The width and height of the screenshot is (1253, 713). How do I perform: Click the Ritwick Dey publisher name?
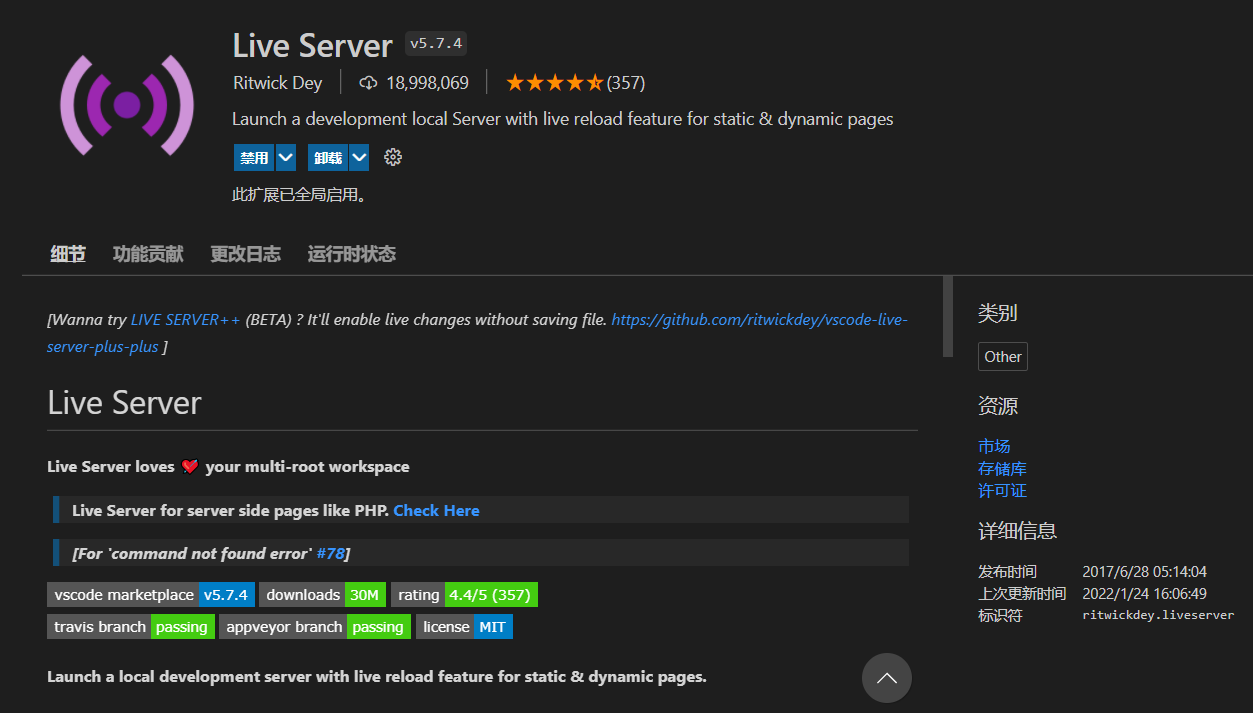coord(277,83)
